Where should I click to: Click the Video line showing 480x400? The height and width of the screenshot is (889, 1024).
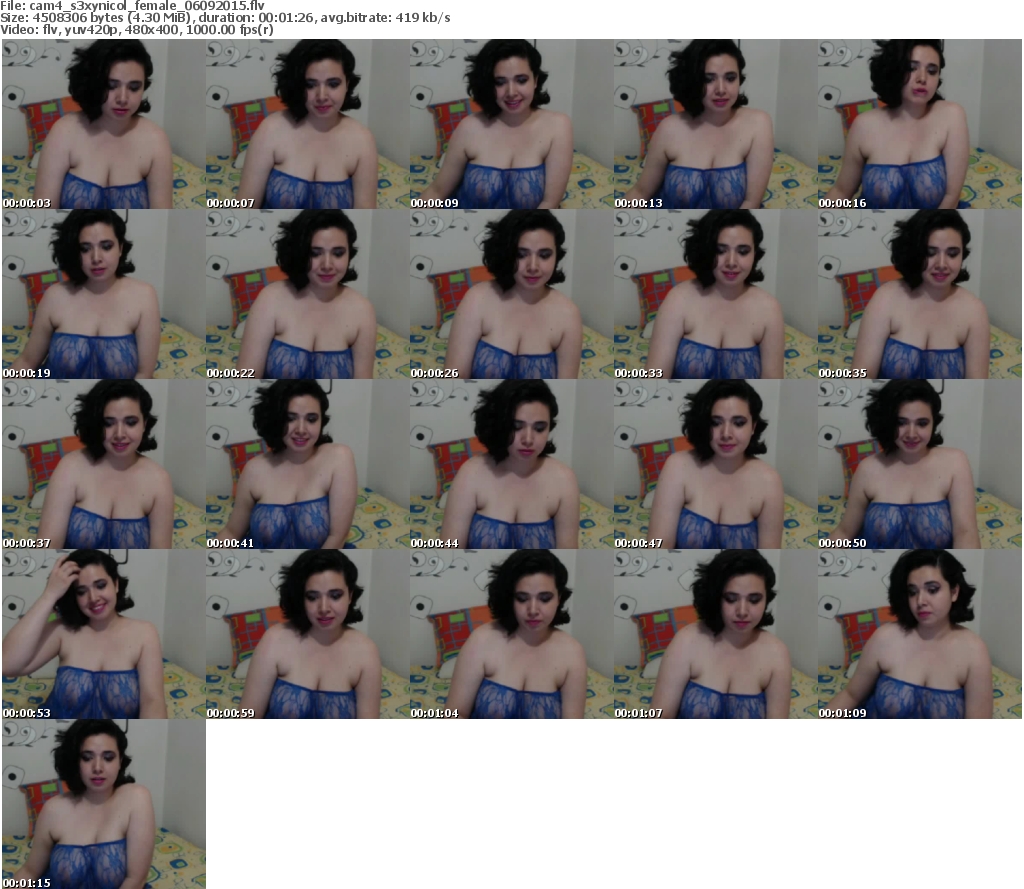pyautogui.click(x=136, y=30)
